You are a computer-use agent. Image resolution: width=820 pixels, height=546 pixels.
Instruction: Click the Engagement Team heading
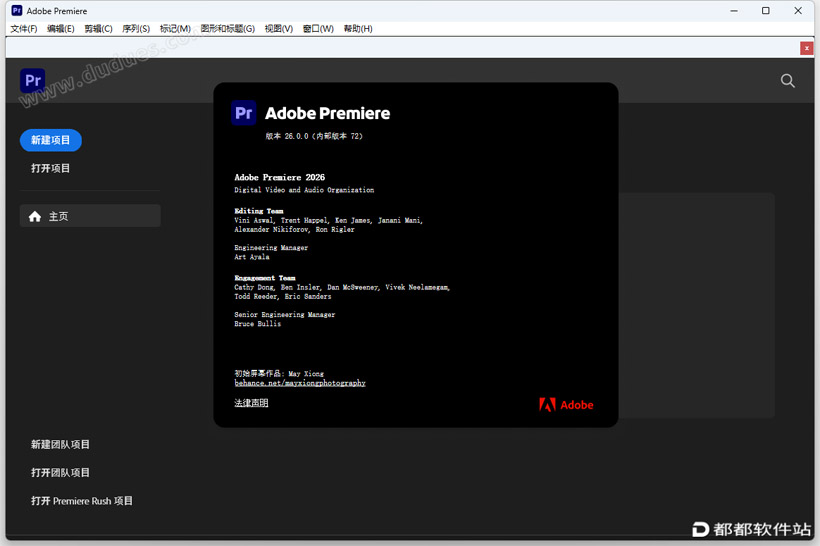[265, 278]
